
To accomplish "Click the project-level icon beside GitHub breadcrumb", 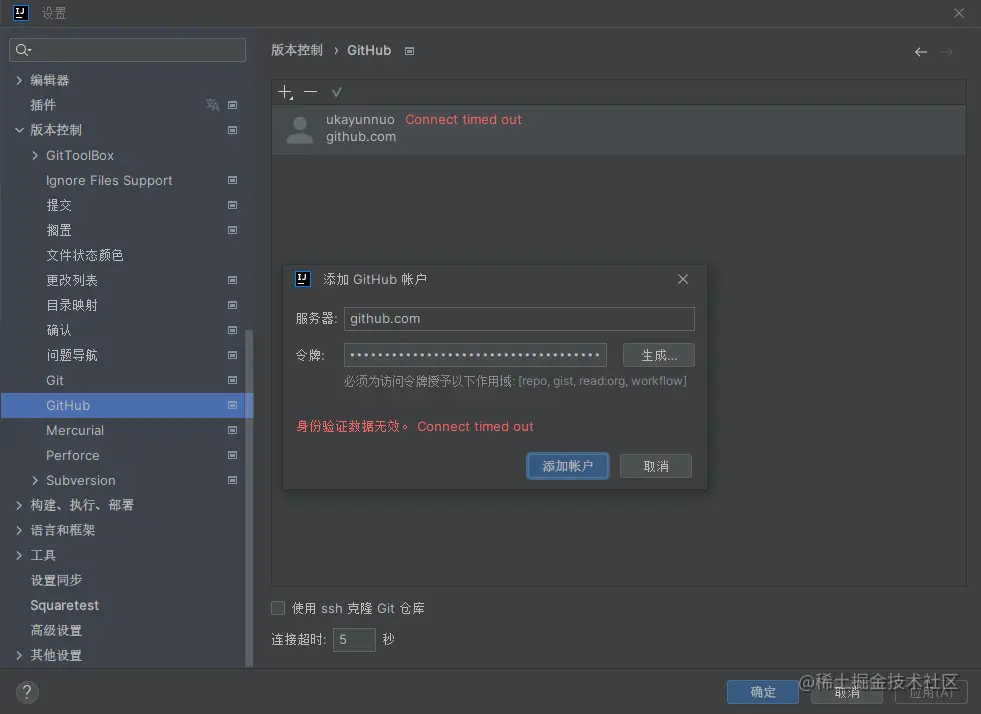I will (x=409, y=51).
